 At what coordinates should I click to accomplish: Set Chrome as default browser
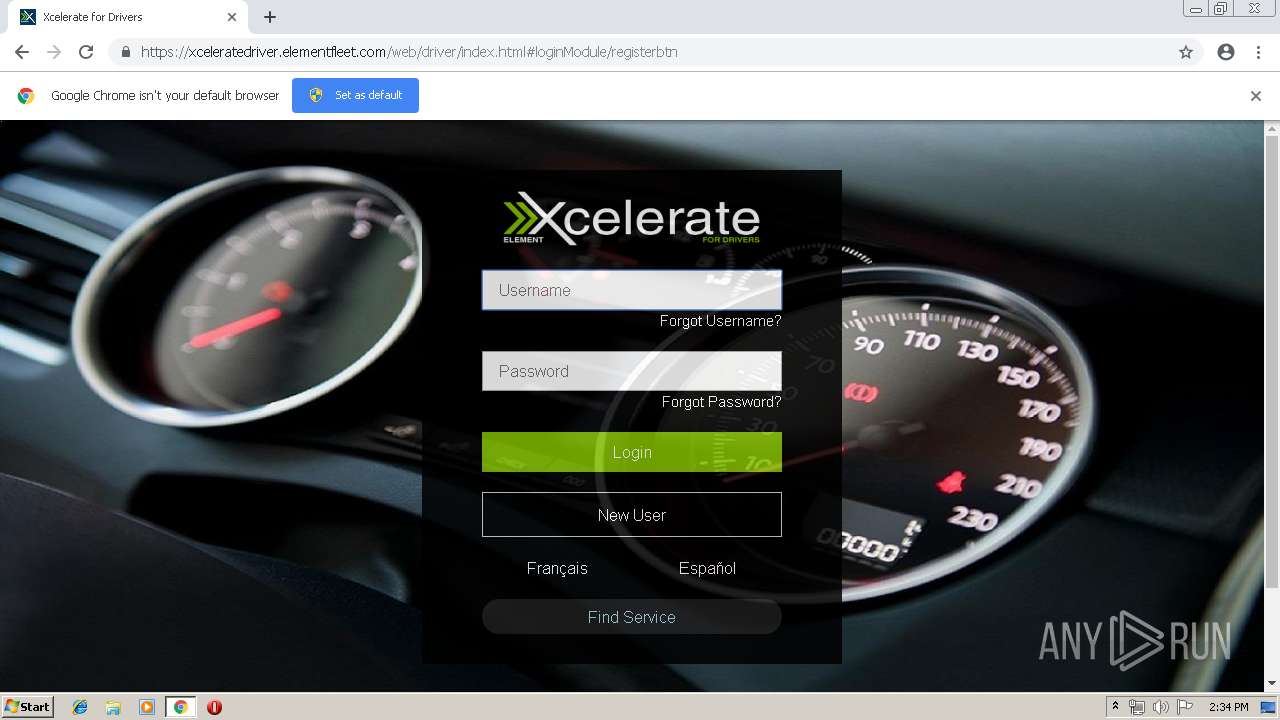355,95
